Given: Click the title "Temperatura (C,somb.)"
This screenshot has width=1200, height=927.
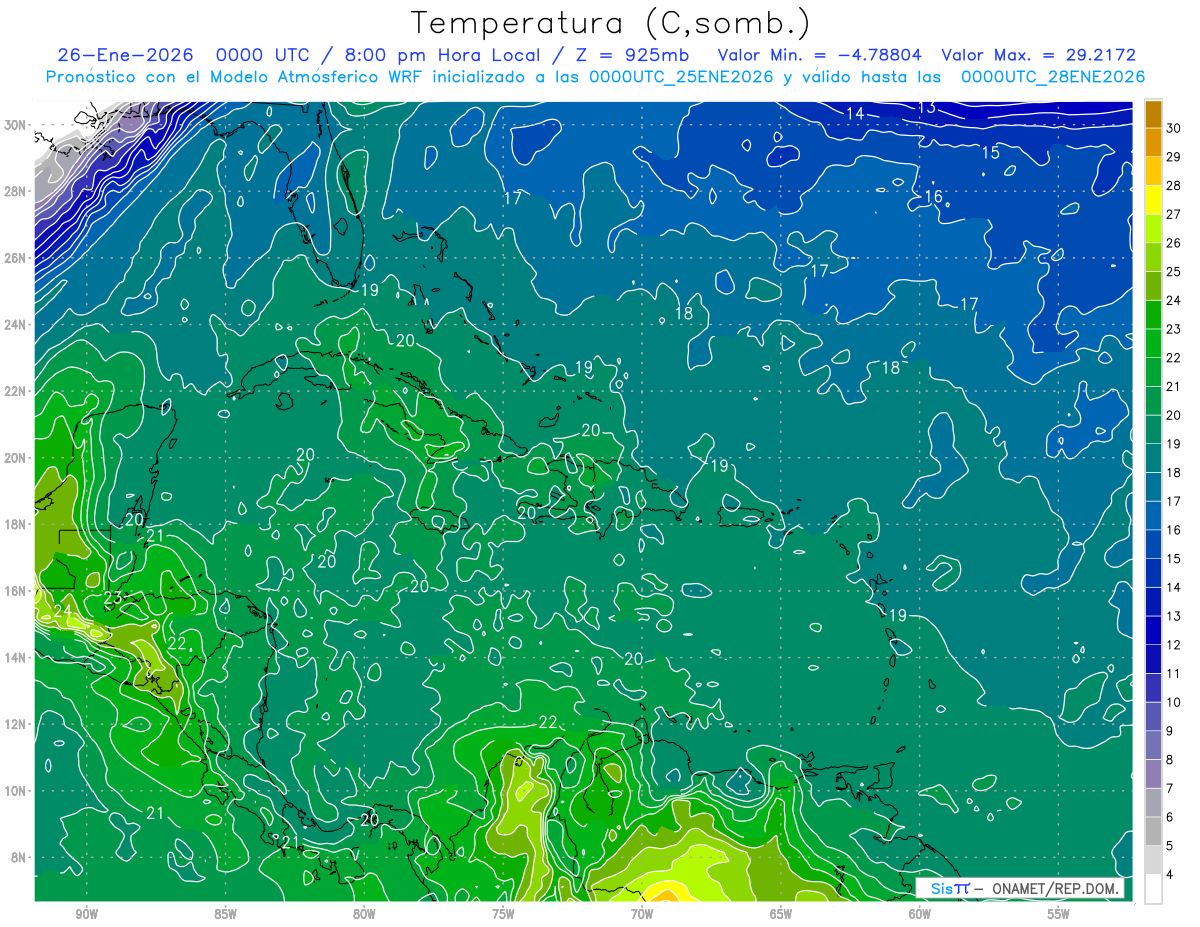Looking at the screenshot, I should pos(610,22).
